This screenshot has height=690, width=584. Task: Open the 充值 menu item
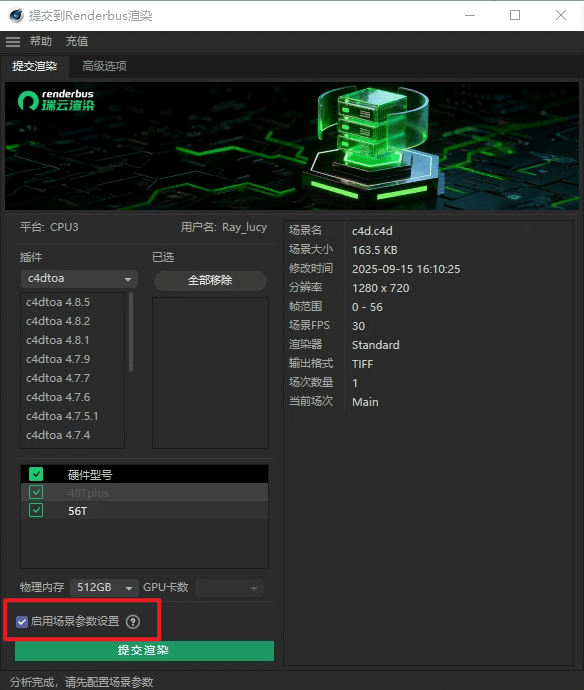(x=77, y=41)
